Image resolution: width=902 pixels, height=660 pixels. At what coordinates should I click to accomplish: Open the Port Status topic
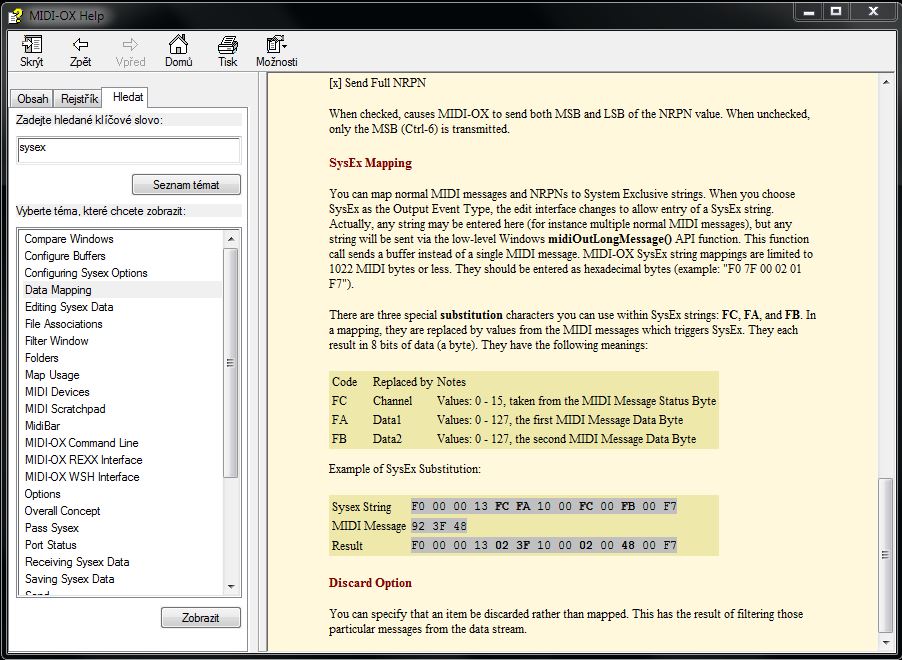point(51,544)
